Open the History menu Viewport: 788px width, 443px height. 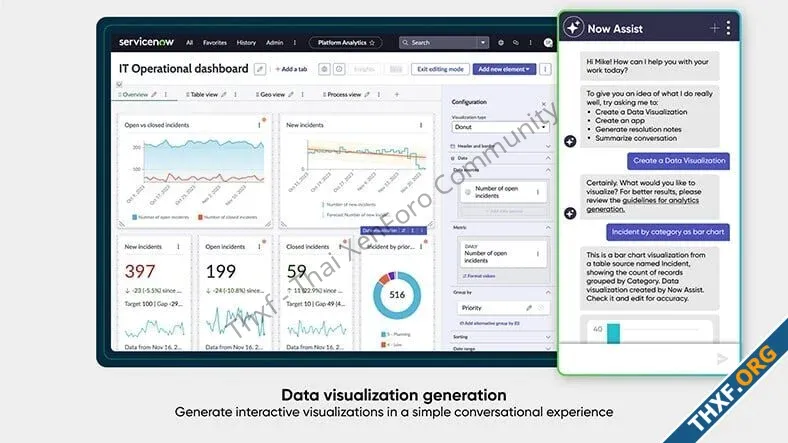point(246,43)
